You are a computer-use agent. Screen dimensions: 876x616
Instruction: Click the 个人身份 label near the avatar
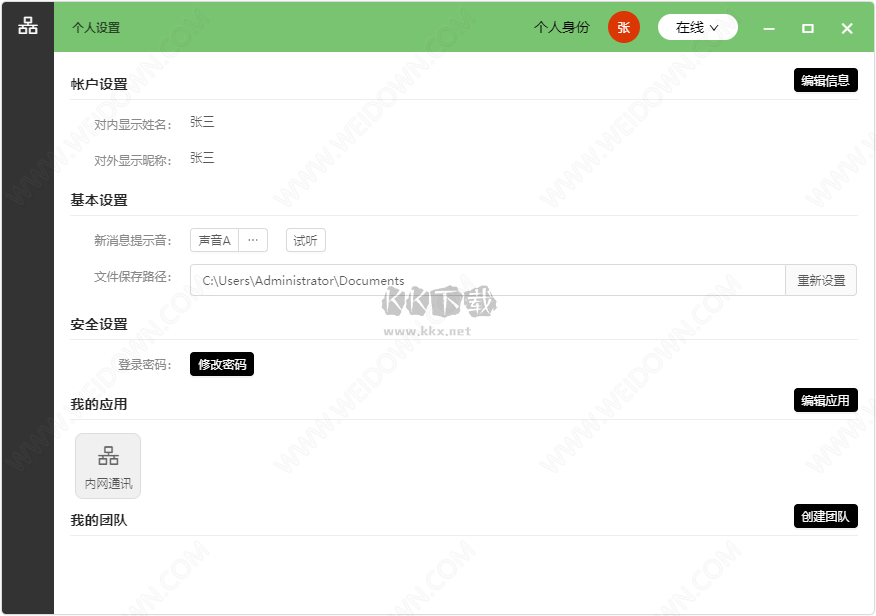click(561, 27)
